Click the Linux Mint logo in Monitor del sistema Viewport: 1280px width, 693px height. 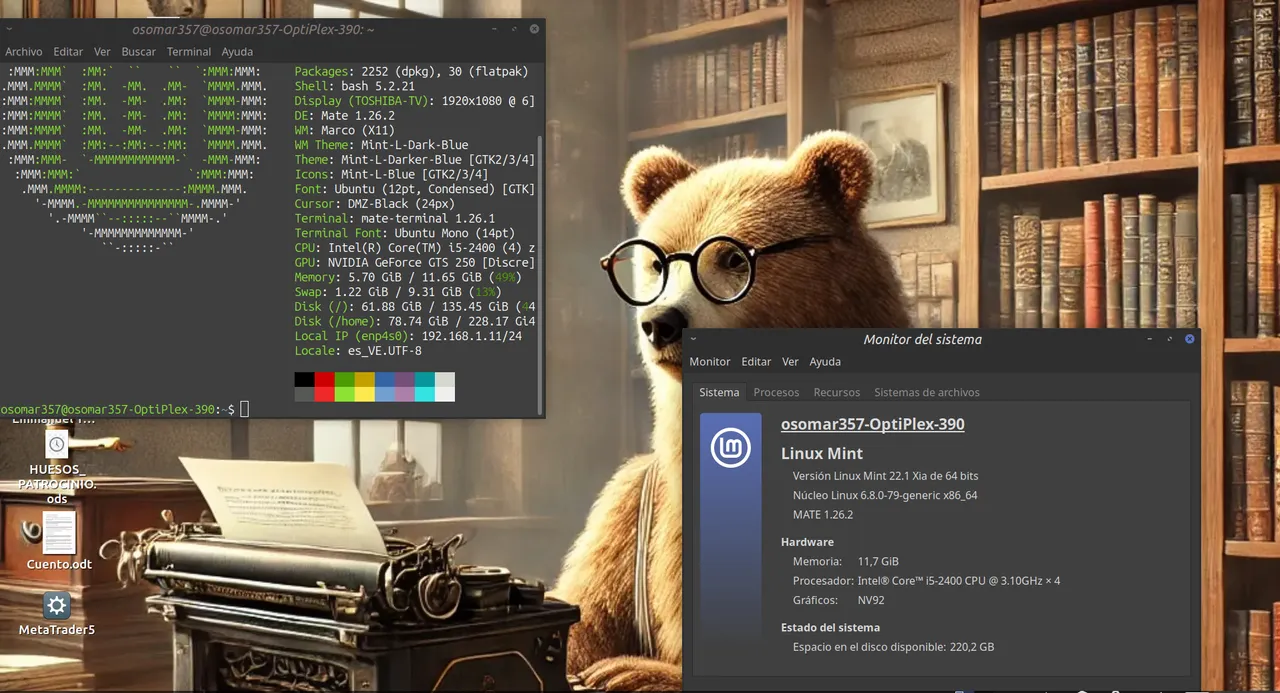pyautogui.click(x=730, y=447)
